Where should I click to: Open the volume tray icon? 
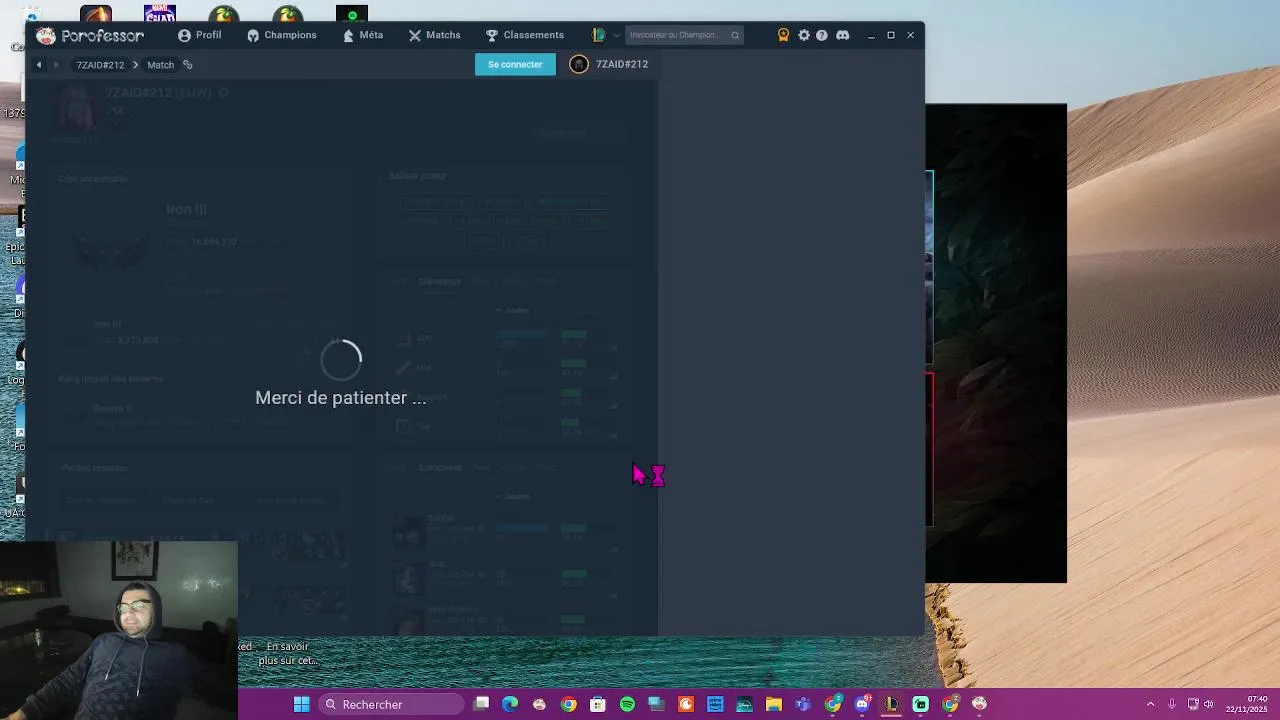pyautogui.click(x=1208, y=704)
